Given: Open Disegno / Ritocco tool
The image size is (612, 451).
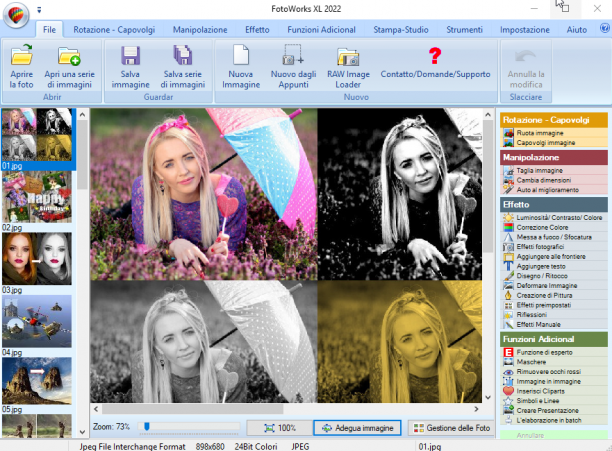Looking at the screenshot, I should point(554,276).
